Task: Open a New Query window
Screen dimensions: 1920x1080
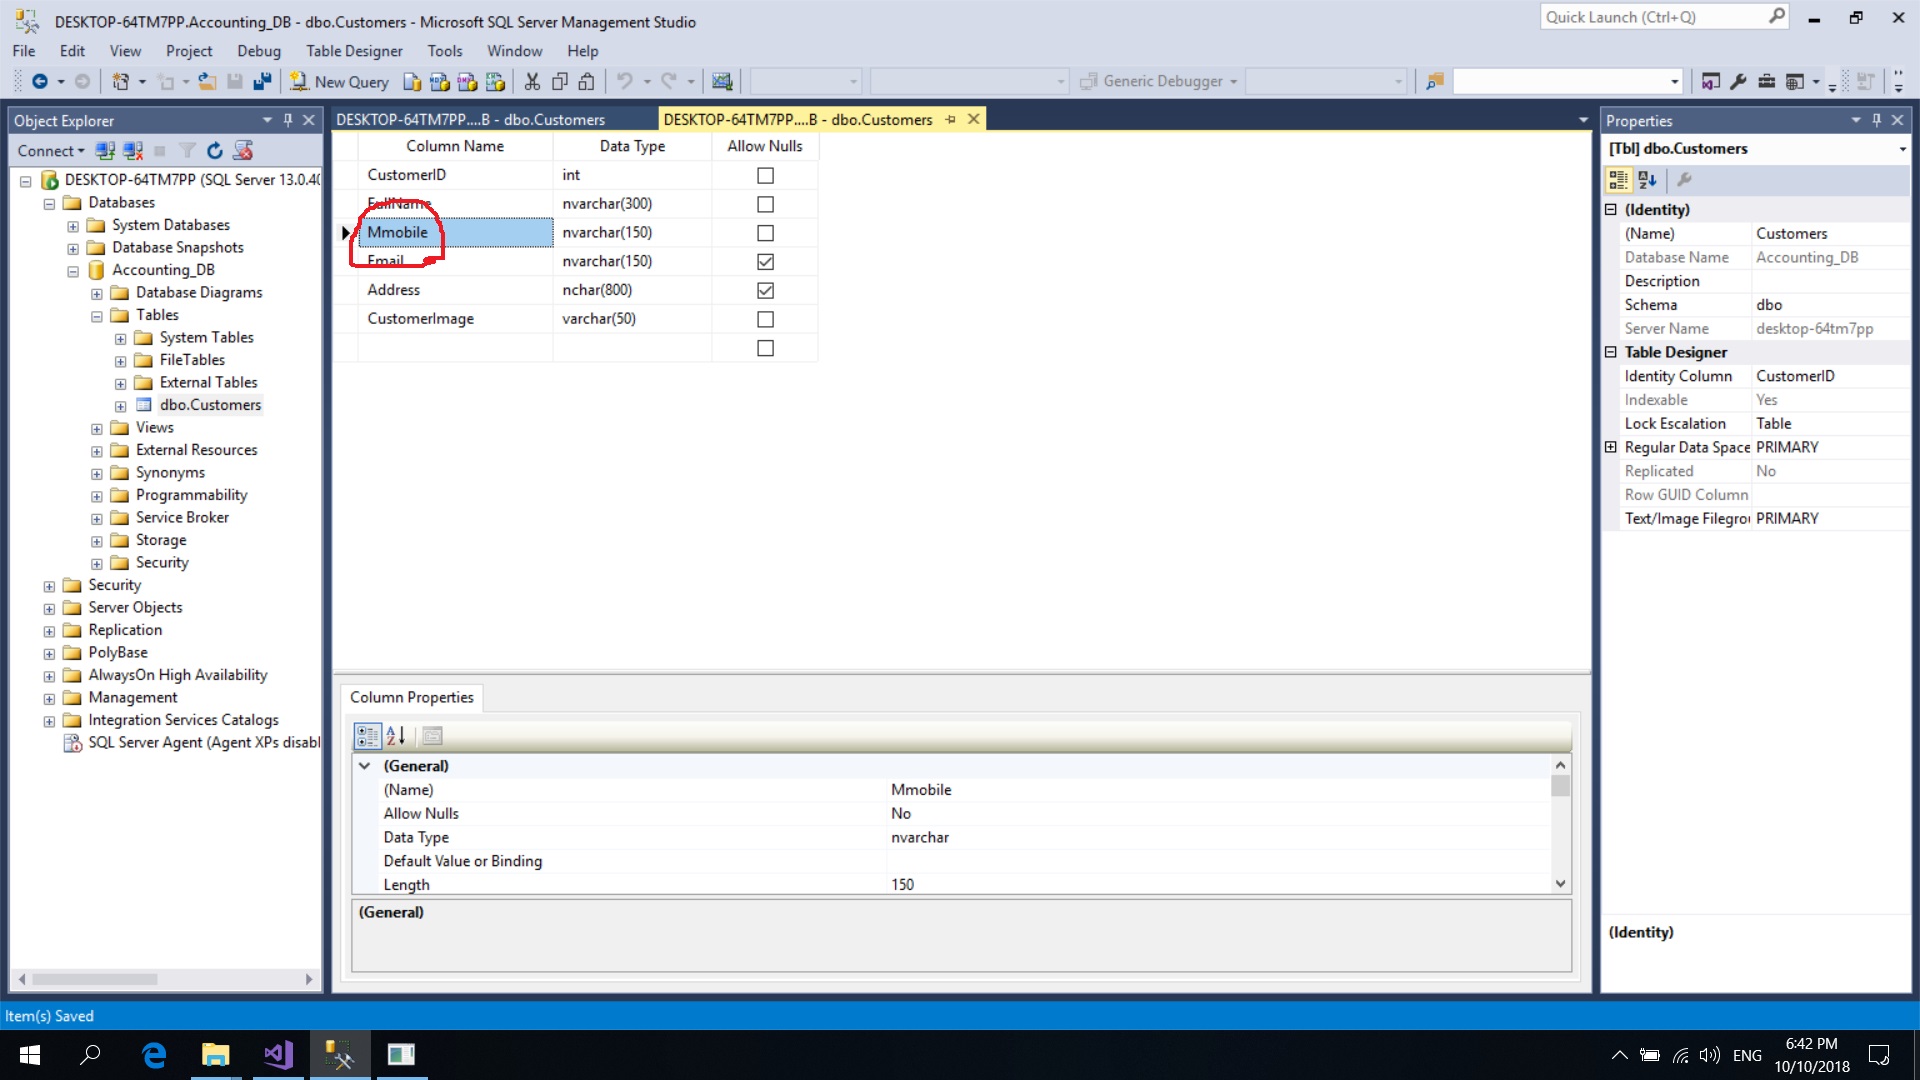Action: click(x=340, y=81)
